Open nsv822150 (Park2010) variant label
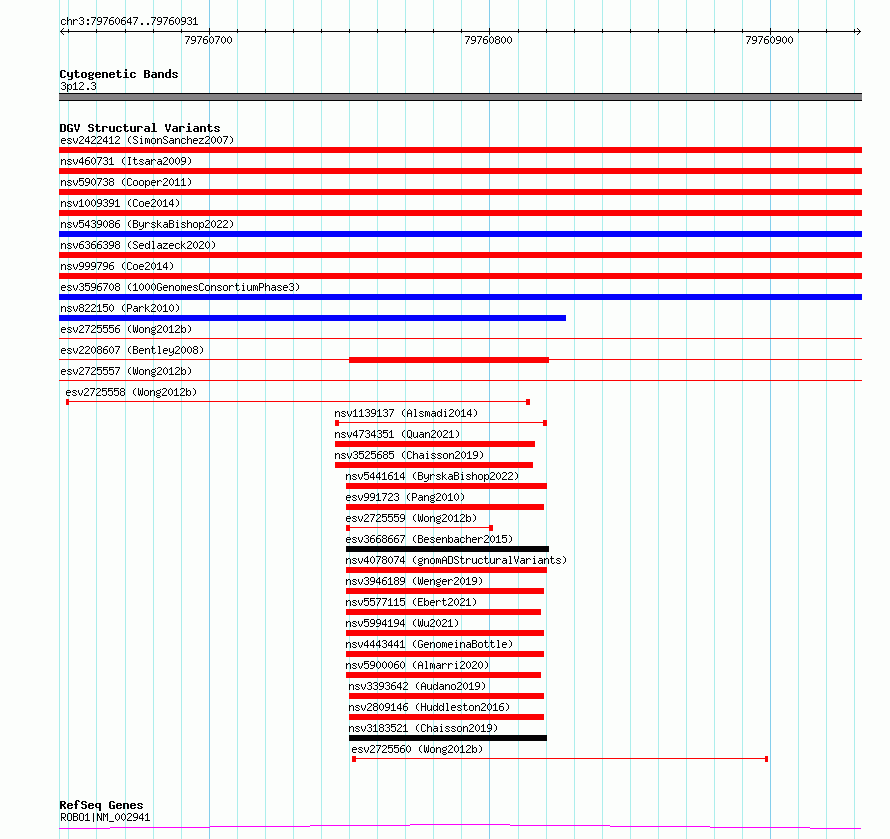Viewport: 890px width, 839px height. (120, 308)
